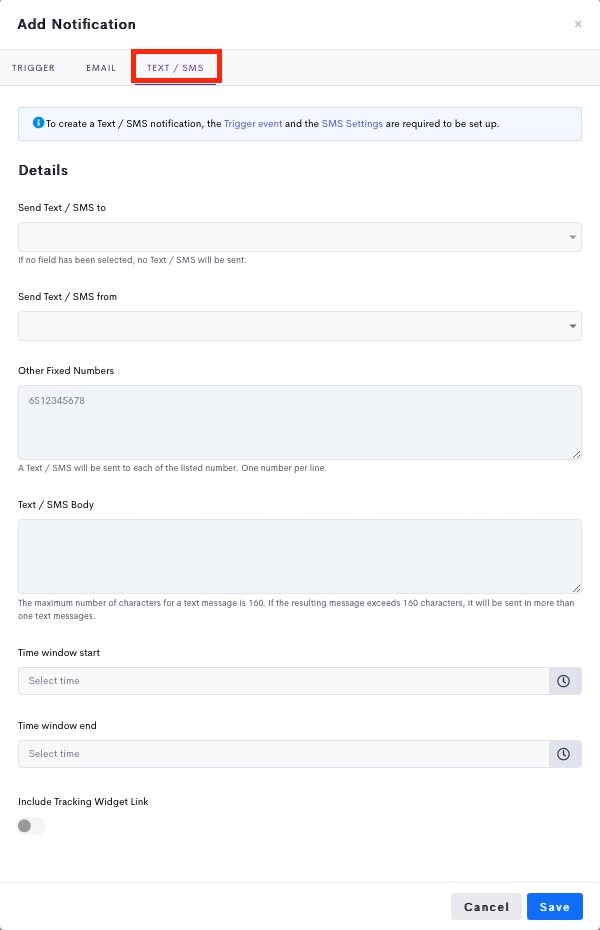Save the notification
Viewport: 600px width, 930px height.
click(554, 907)
